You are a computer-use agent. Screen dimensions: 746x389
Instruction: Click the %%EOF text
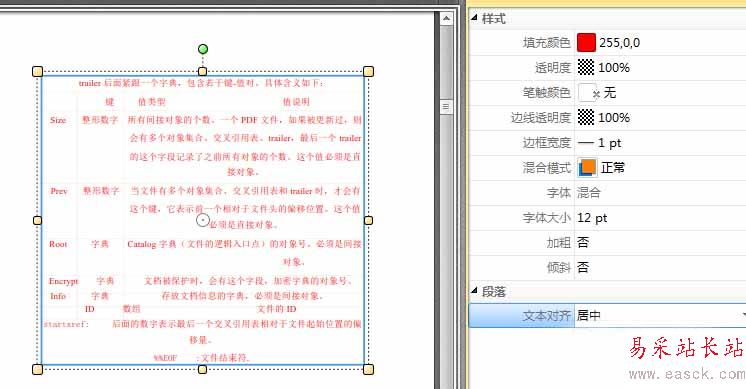click(166, 358)
